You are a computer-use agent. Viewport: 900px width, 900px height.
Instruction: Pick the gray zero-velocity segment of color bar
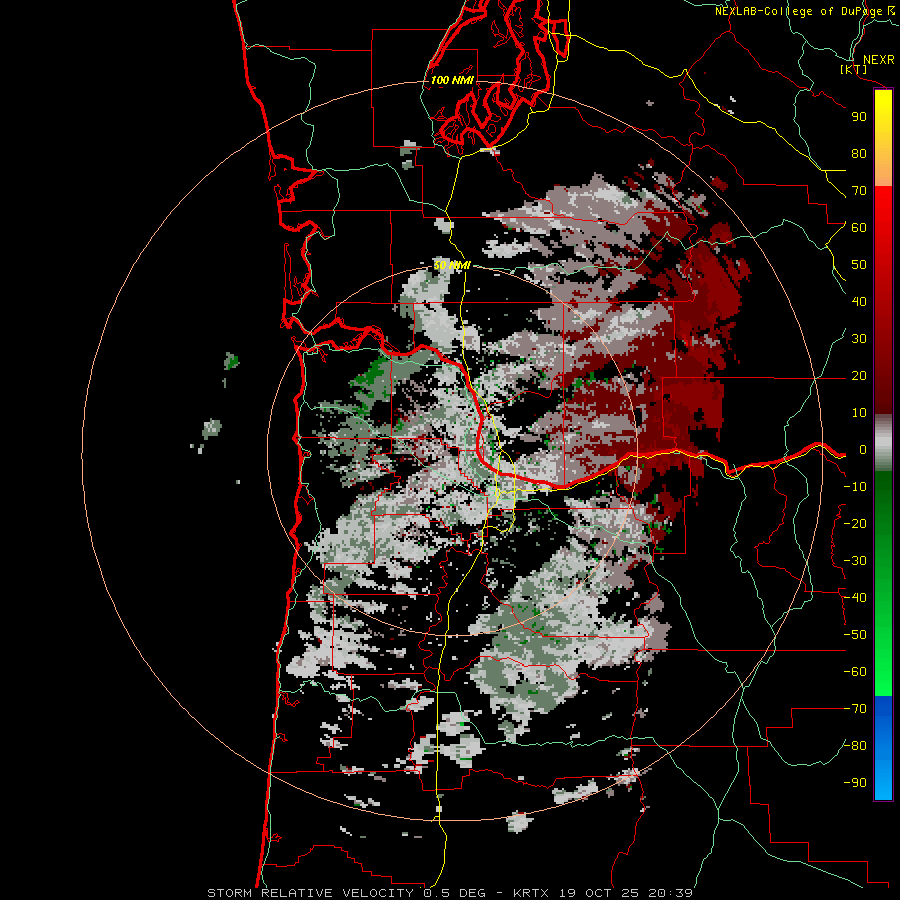tap(883, 443)
